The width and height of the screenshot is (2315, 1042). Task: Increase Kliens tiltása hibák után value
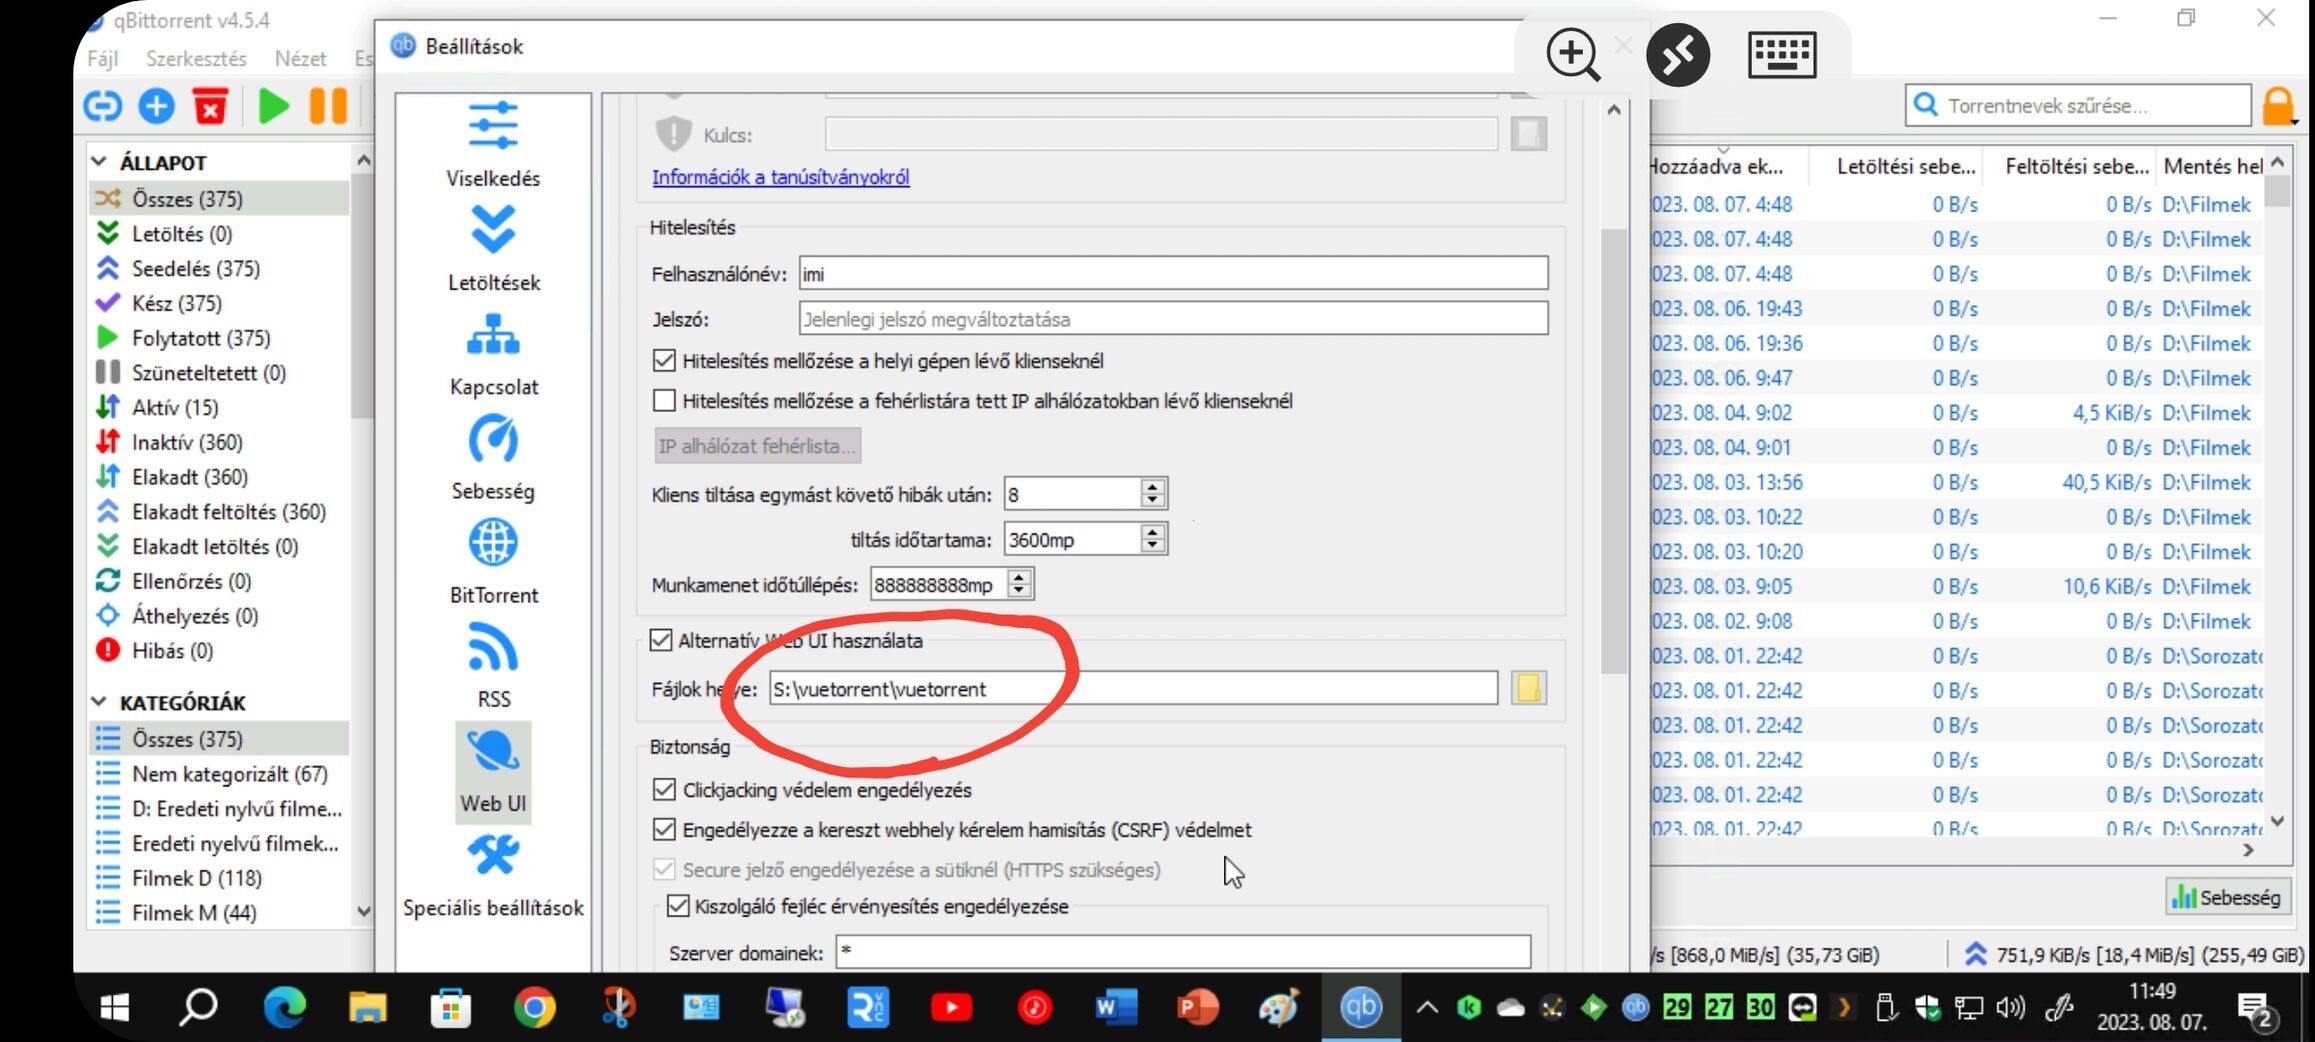1153,486
